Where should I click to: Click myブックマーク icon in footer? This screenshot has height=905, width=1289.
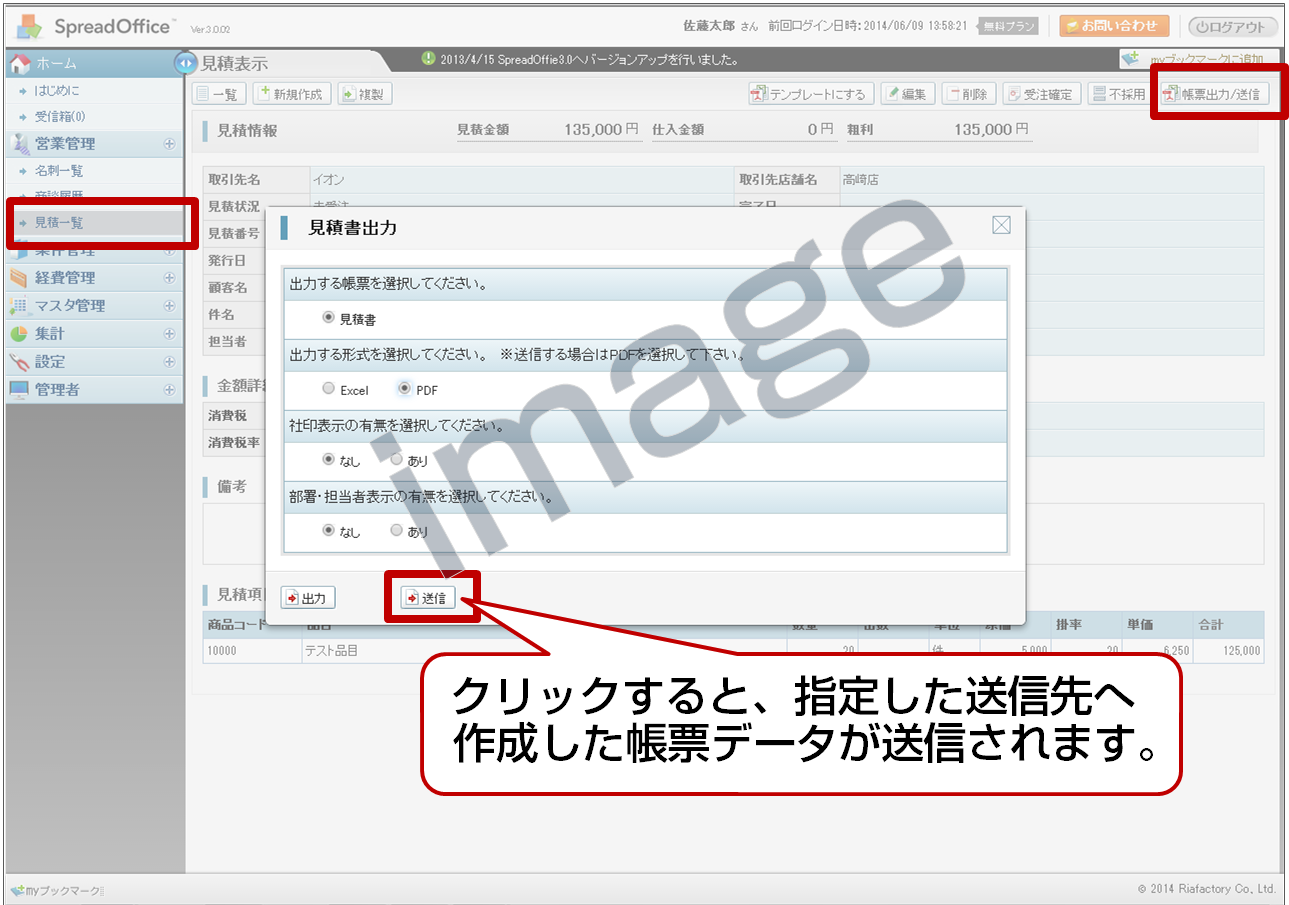click(x=17, y=890)
